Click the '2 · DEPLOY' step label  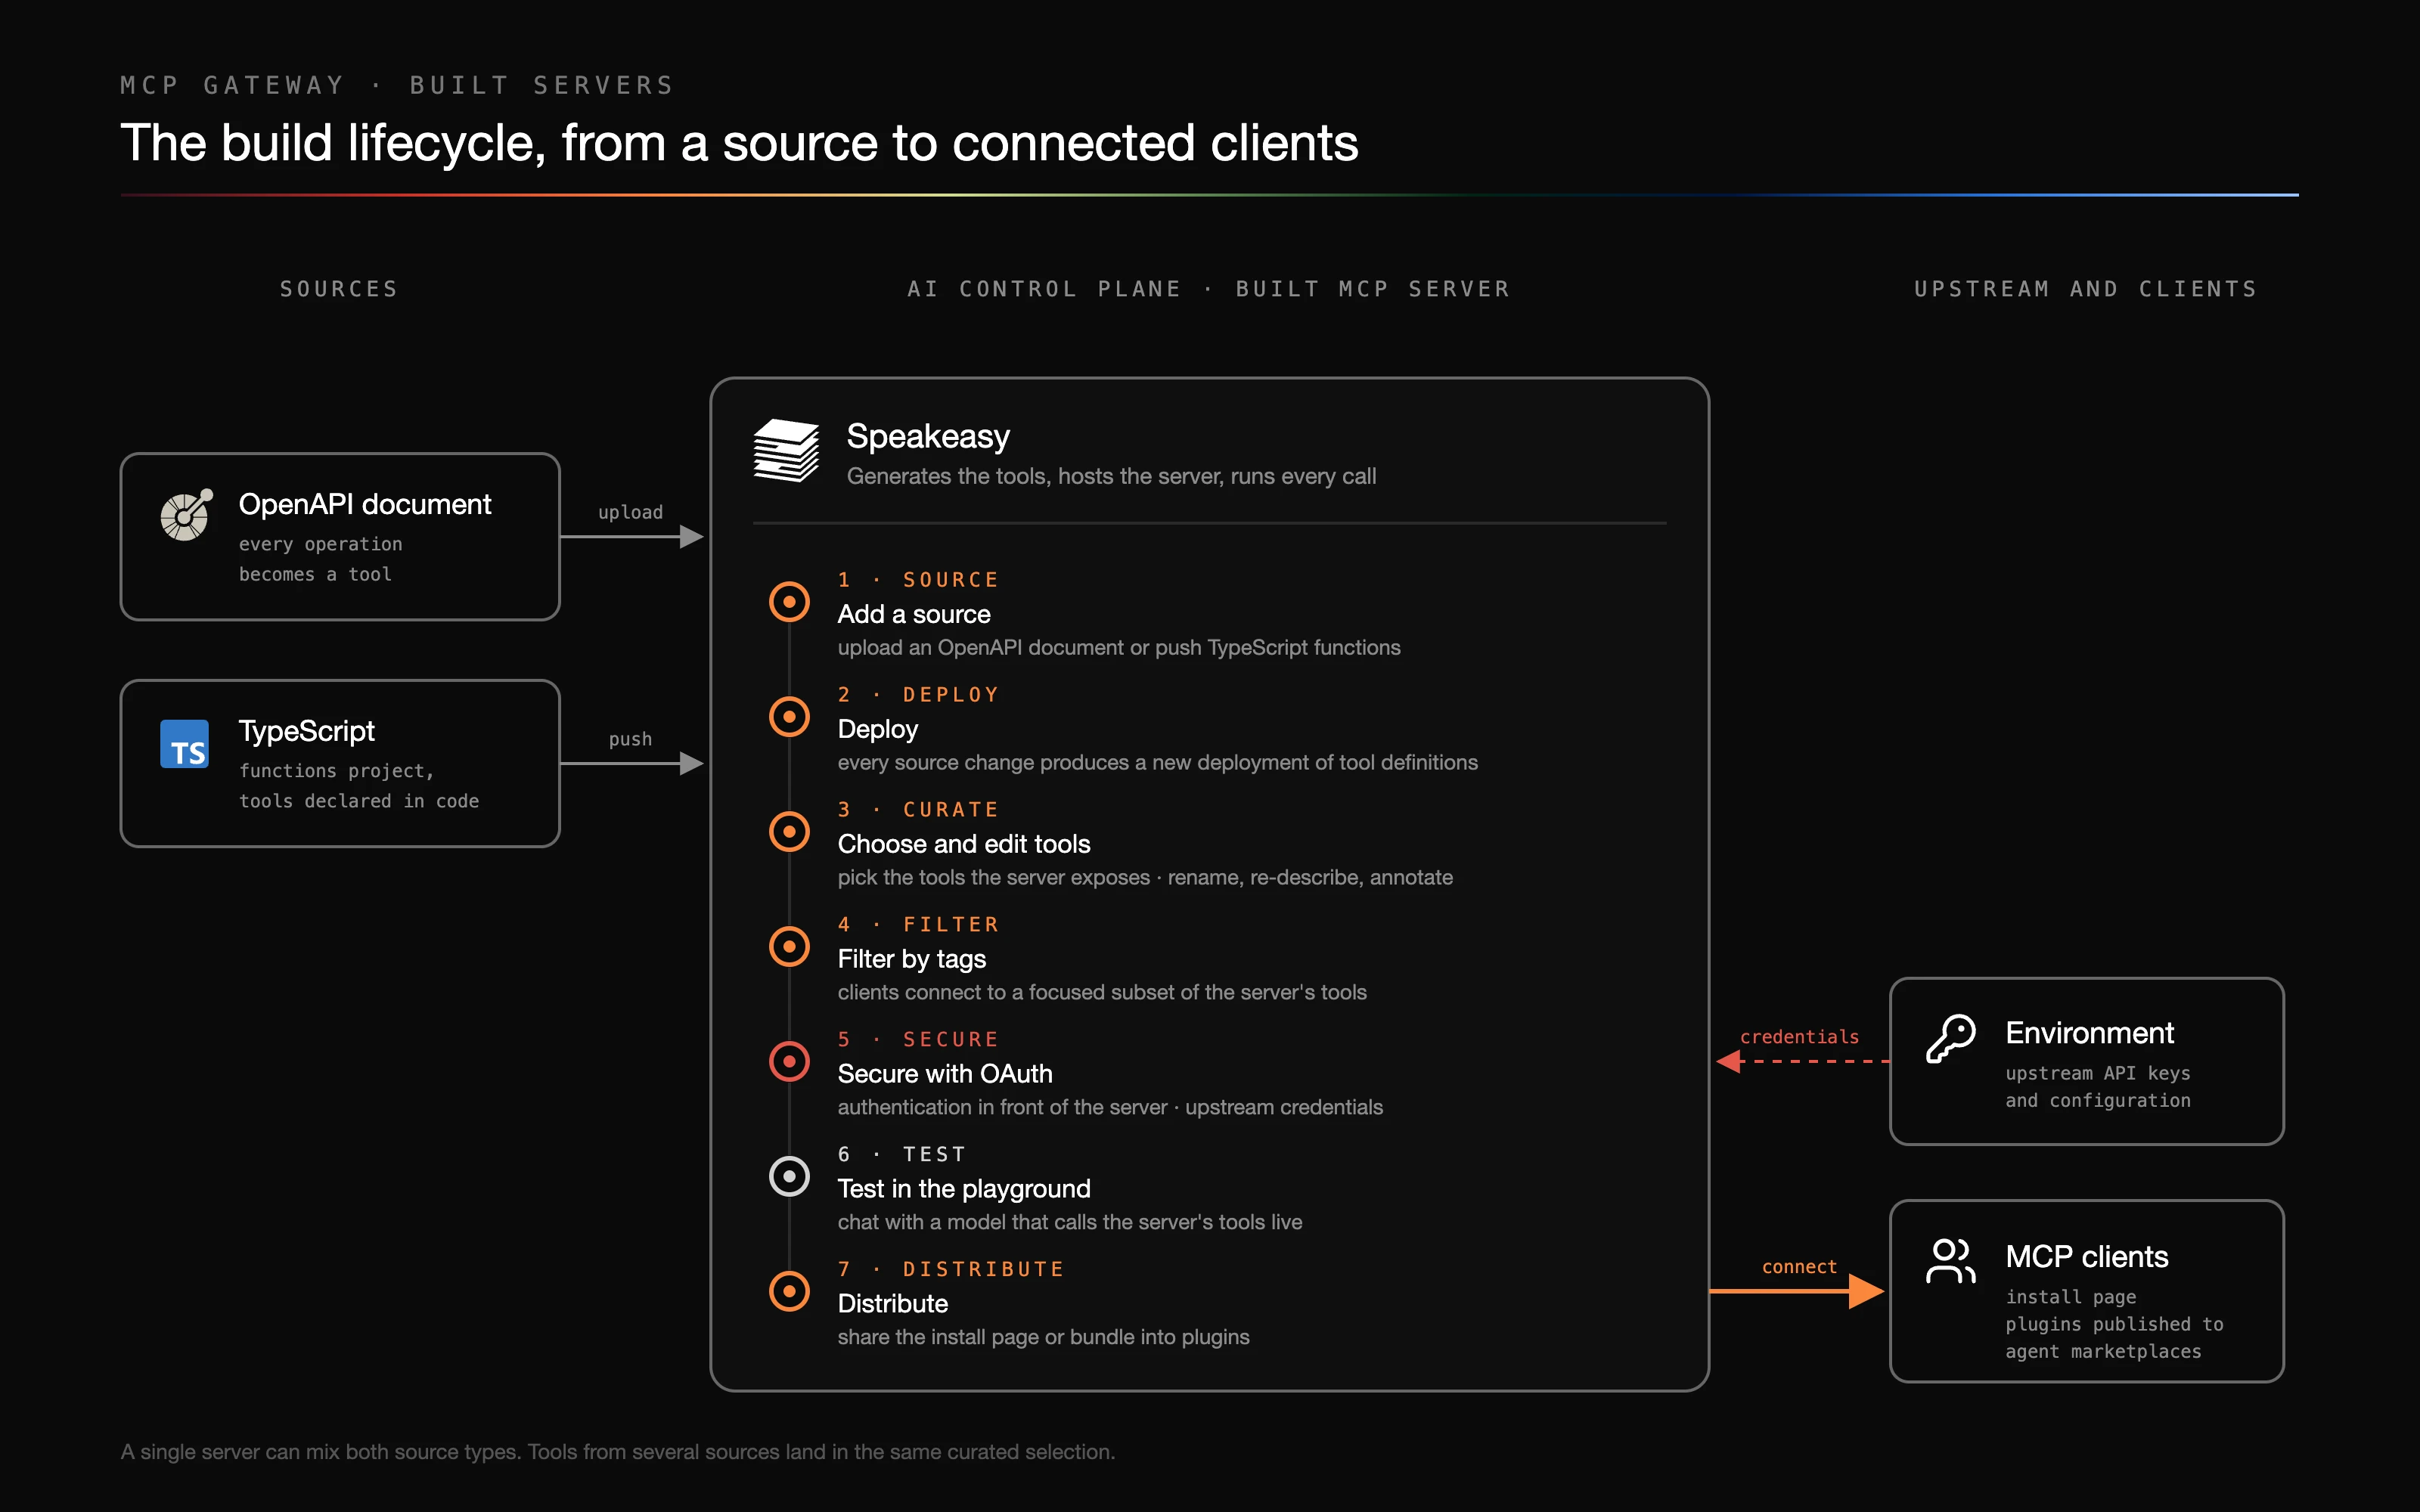click(918, 695)
